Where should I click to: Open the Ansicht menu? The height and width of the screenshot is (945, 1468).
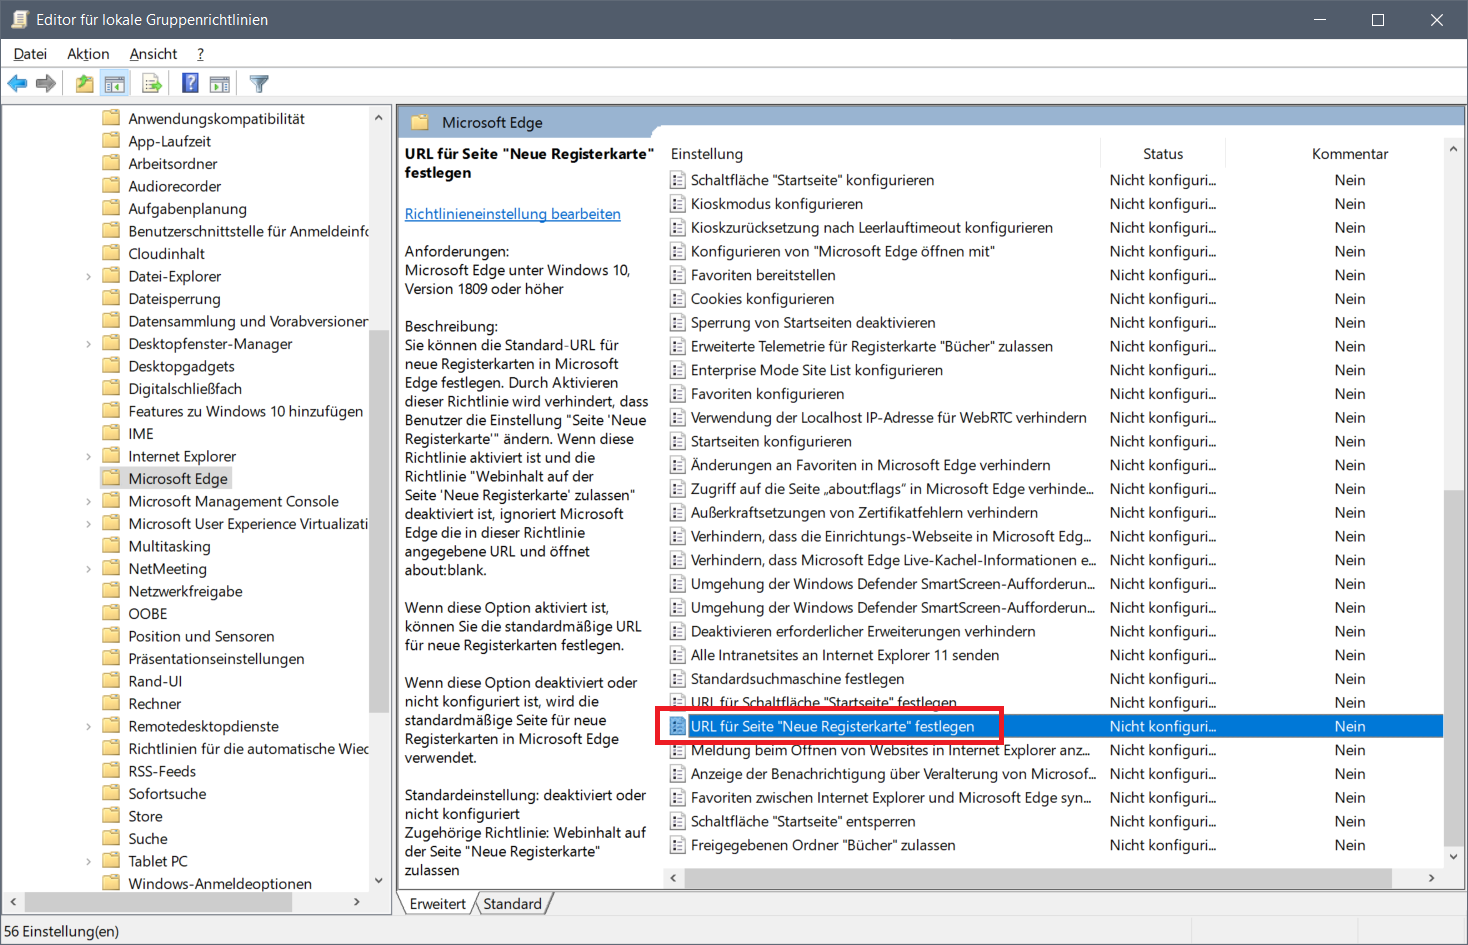coord(153,54)
